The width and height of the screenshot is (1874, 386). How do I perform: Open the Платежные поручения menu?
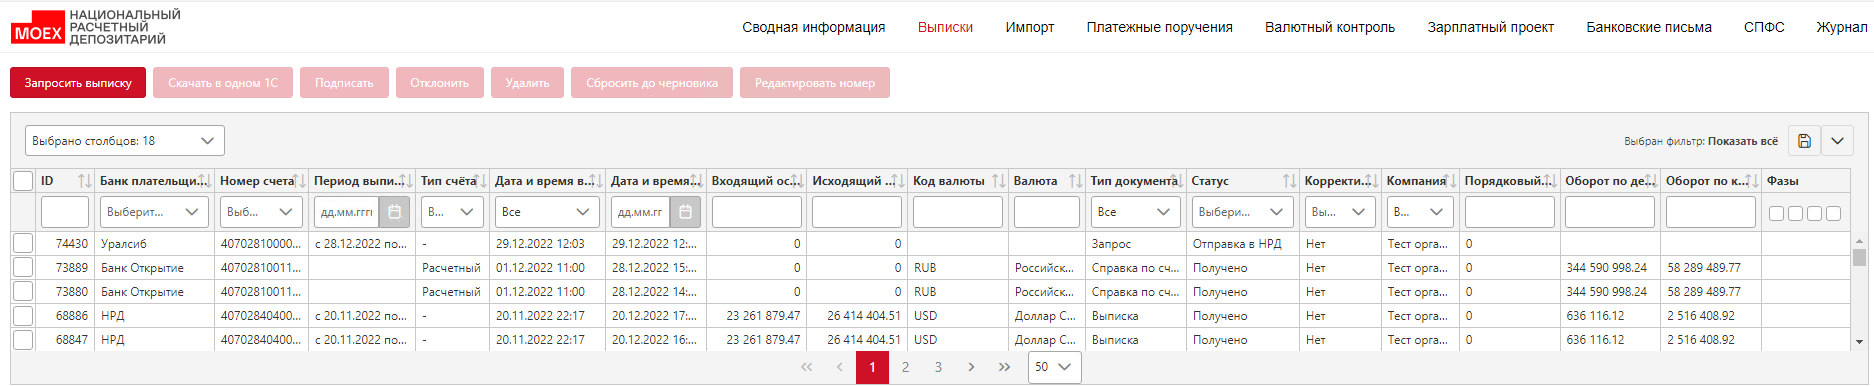click(1159, 27)
